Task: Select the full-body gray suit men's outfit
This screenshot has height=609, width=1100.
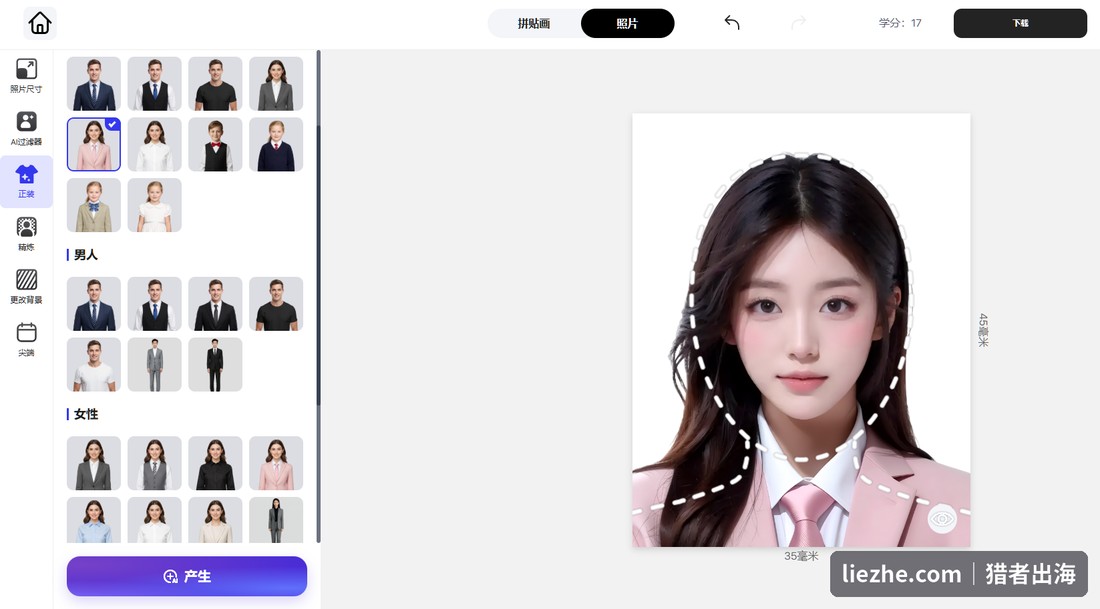Action: (154, 365)
